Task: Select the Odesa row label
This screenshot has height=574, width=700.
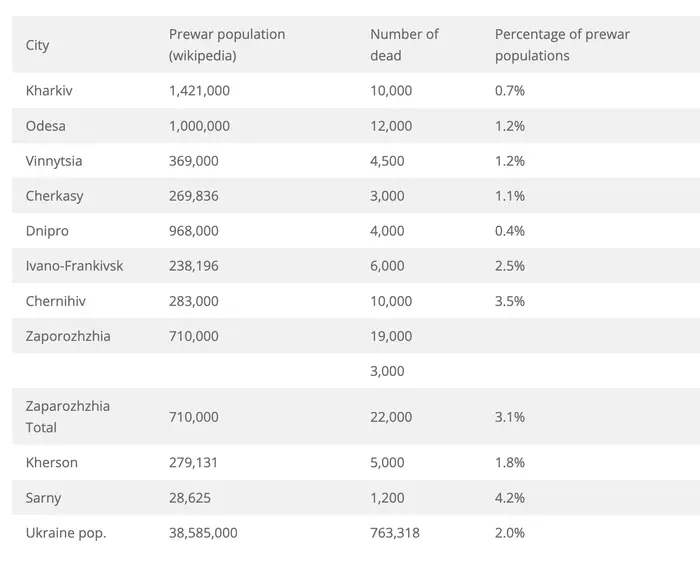Action: pyautogui.click(x=46, y=126)
